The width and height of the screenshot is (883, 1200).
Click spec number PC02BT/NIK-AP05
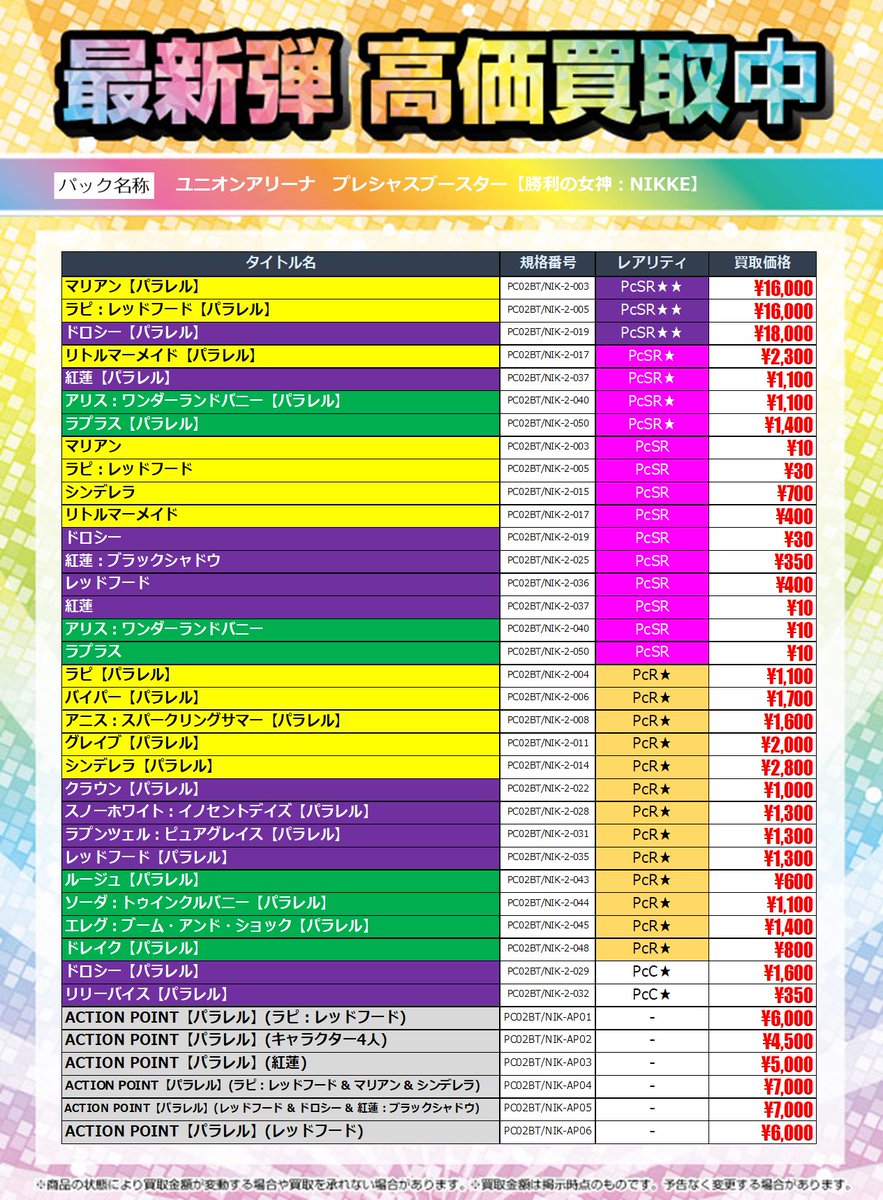[548, 1111]
